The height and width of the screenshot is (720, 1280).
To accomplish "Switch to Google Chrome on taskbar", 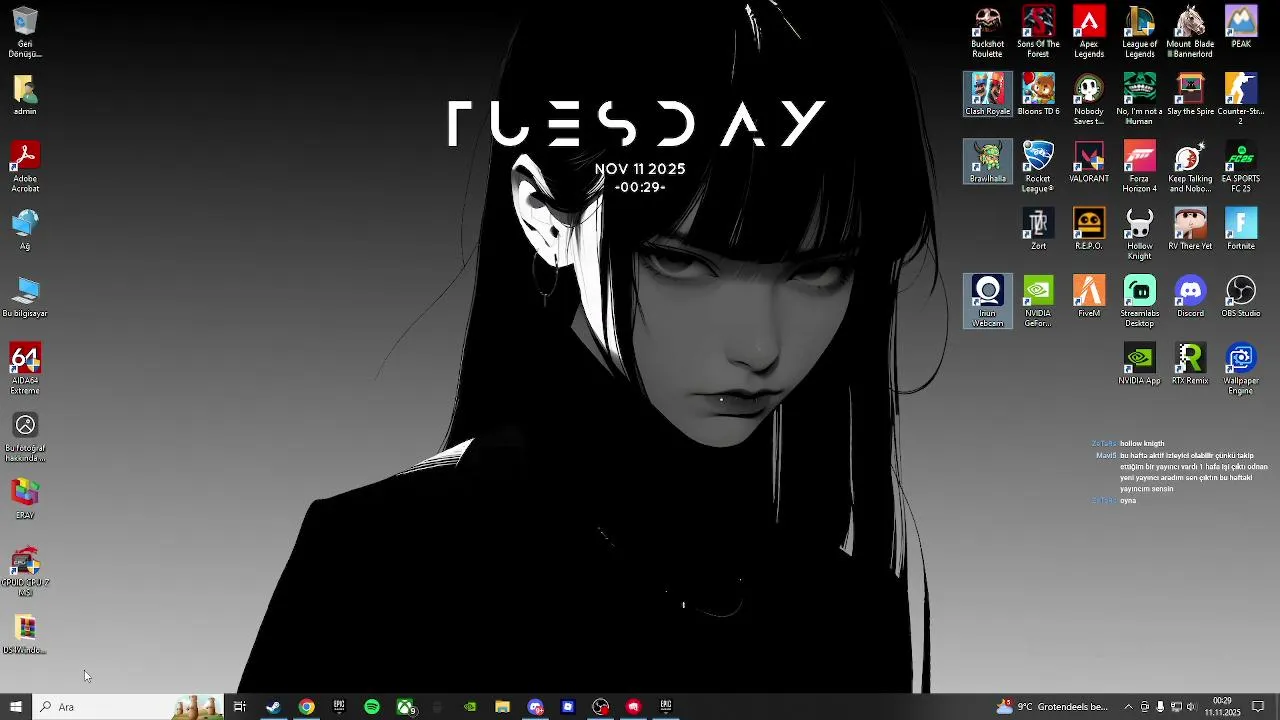I will 306,707.
